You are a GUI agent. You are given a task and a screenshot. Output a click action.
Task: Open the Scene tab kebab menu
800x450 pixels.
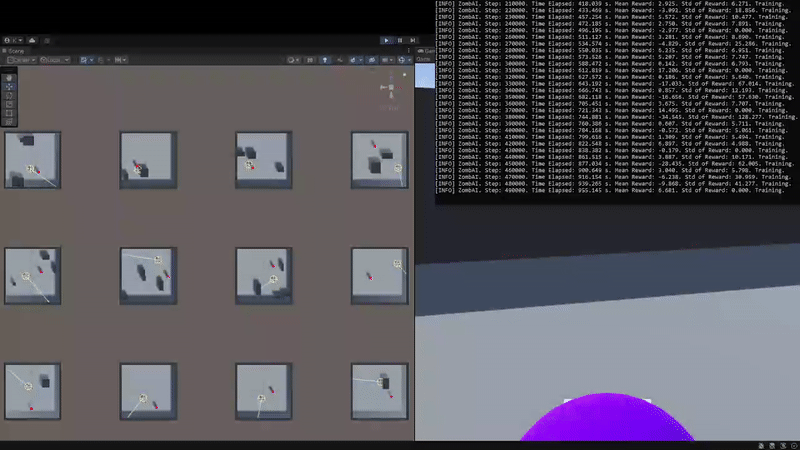click(409, 51)
